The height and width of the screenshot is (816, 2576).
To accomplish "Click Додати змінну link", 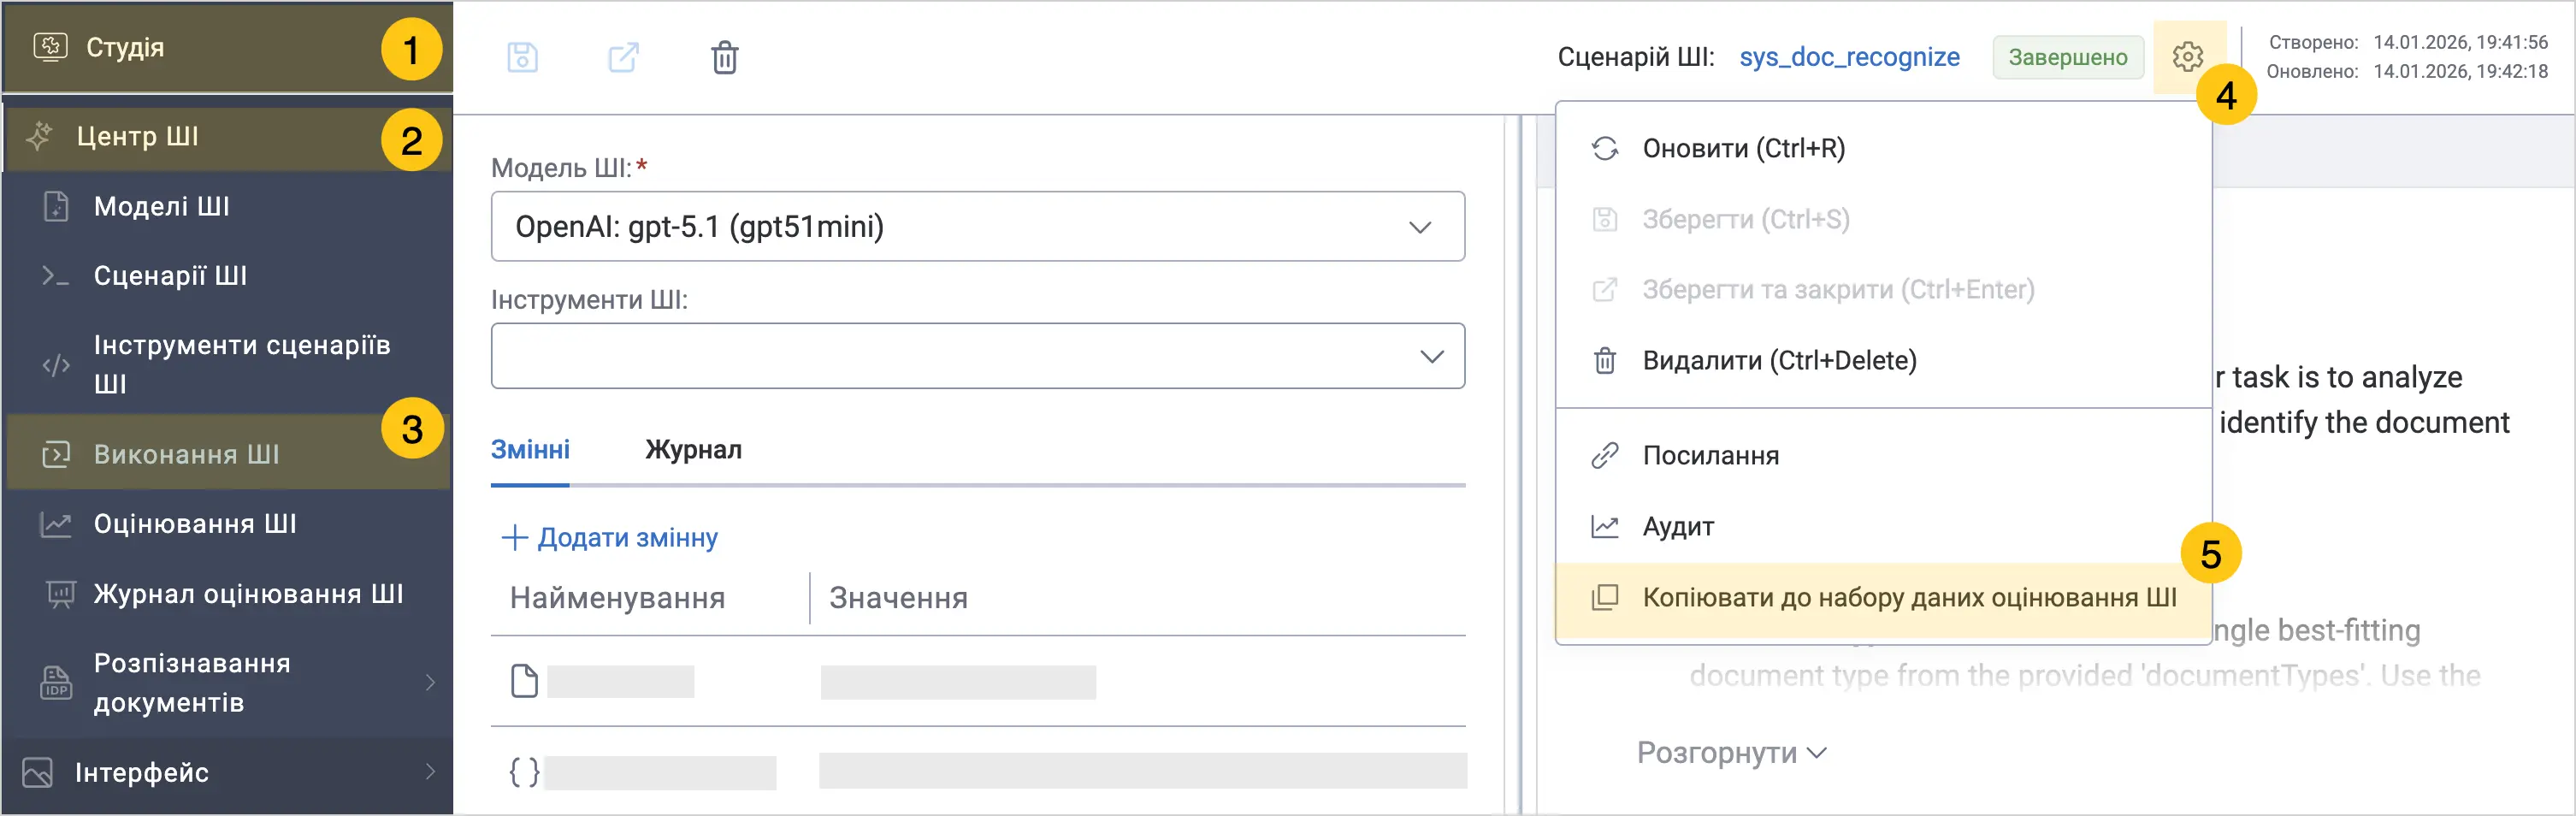I will point(627,538).
